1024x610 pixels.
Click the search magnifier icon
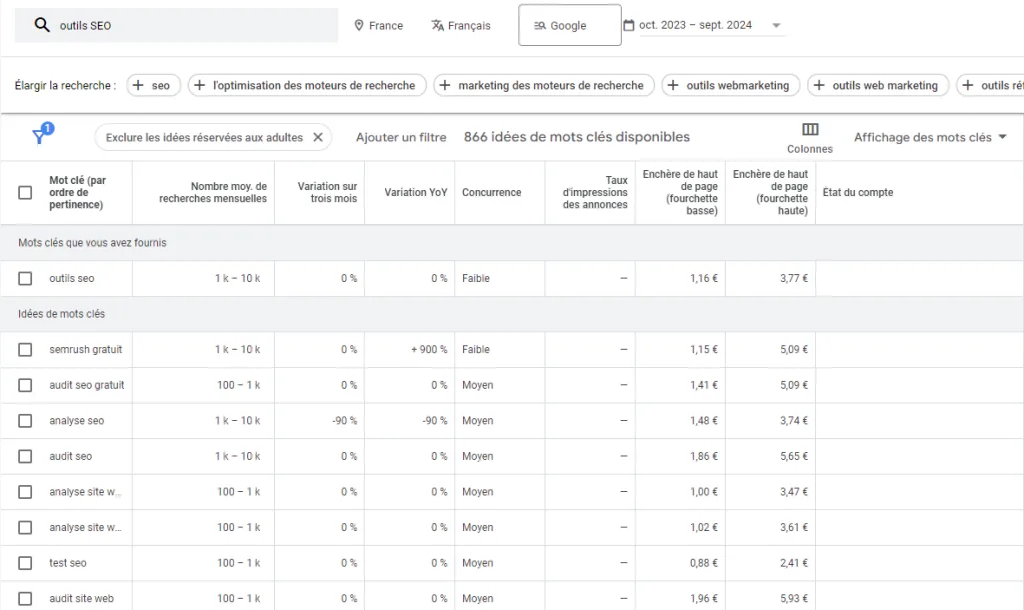42,25
